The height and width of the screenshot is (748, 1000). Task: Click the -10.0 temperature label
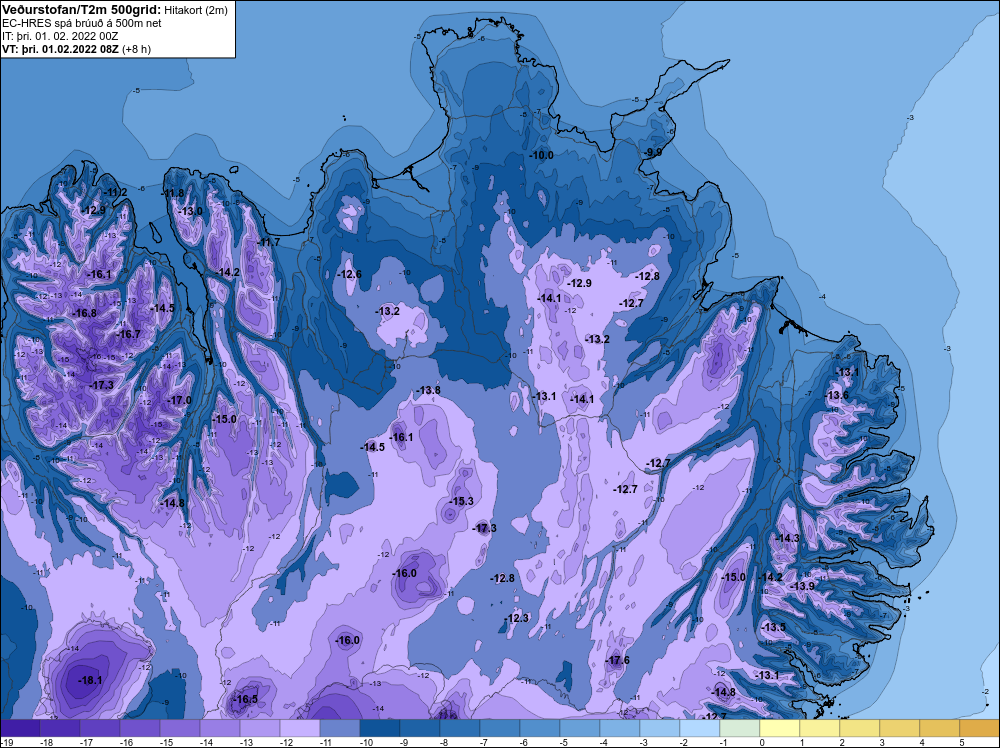(541, 155)
